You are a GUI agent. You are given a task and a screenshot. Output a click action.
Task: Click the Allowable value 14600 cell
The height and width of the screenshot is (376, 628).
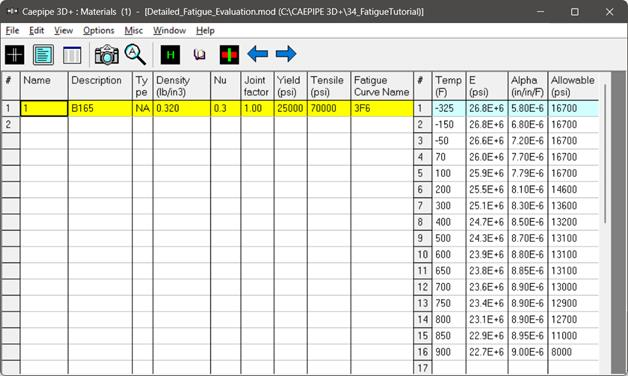[573, 189]
